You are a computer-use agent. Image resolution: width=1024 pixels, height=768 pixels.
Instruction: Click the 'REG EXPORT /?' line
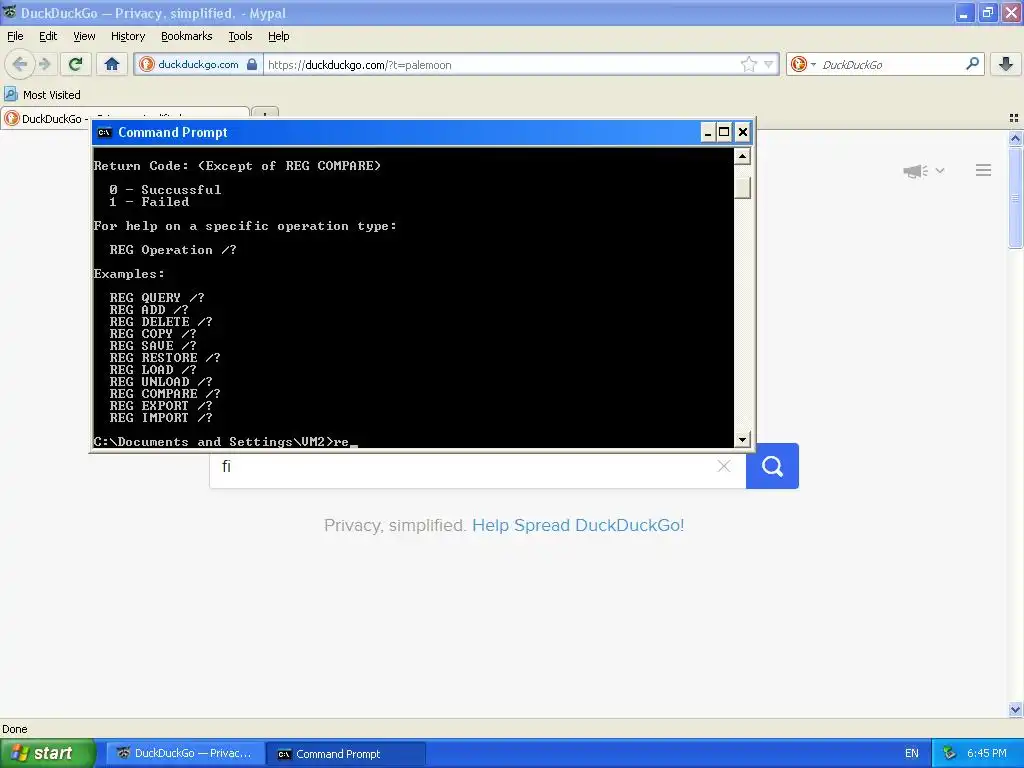pyautogui.click(x=161, y=406)
